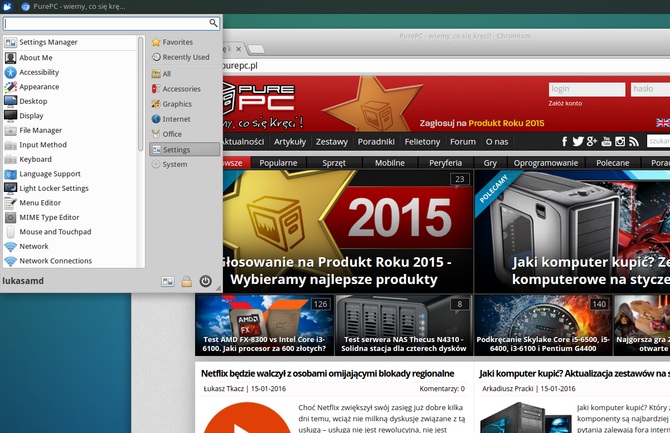Open Network Connections
The image size is (670, 433).
click(70, 261)
